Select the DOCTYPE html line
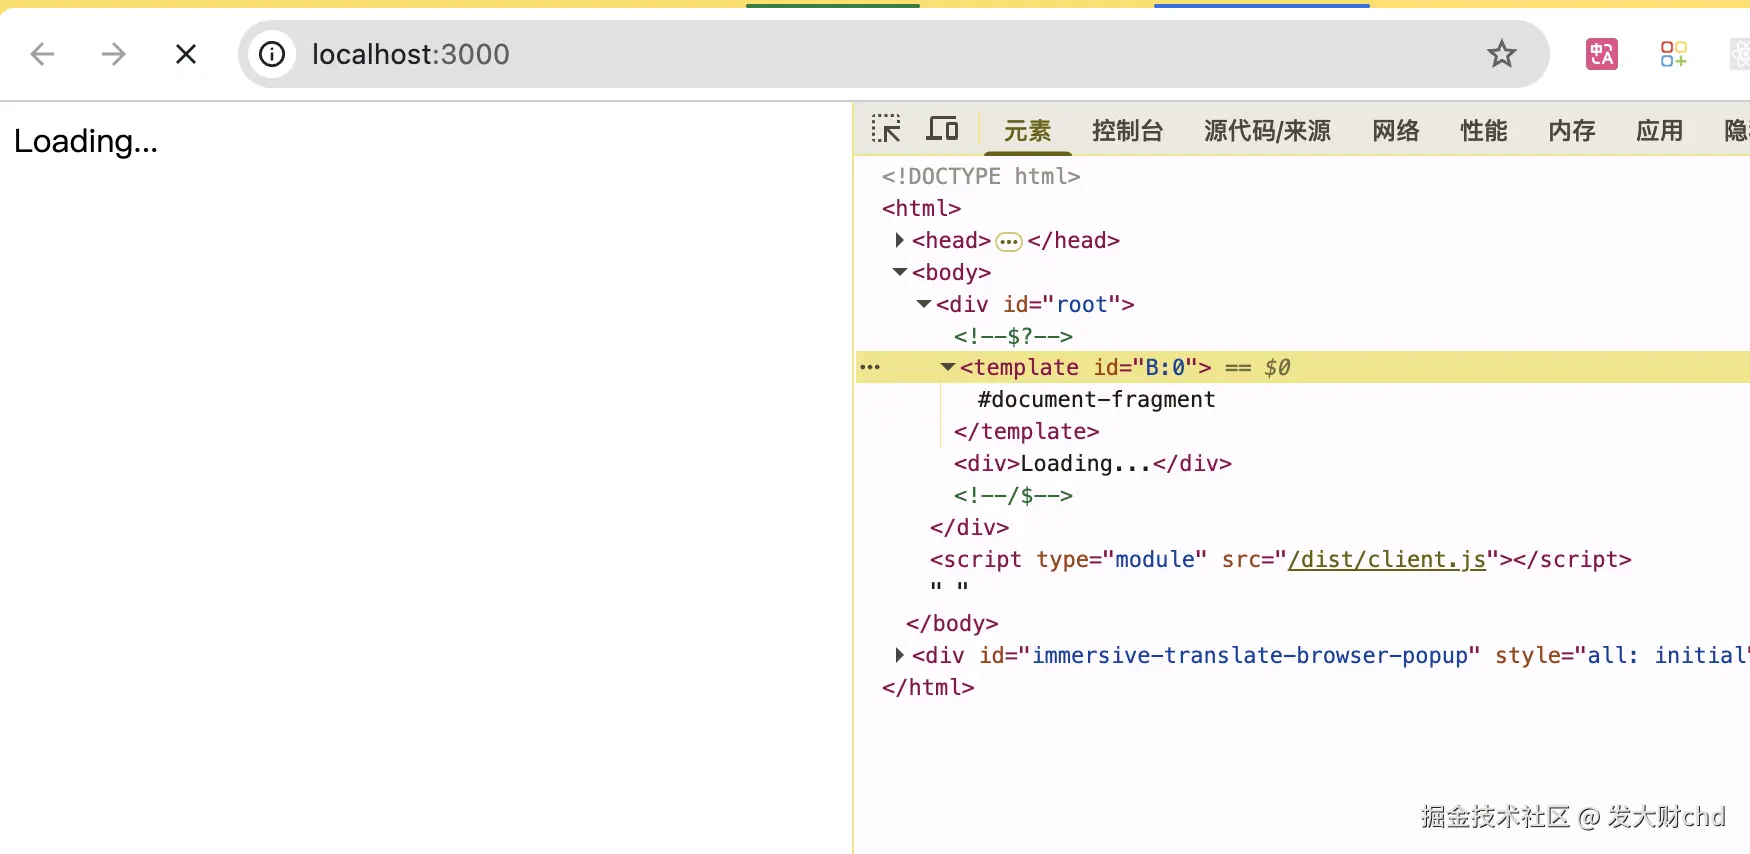The height and width of the screenshot is (854, 1750). (x=980, y=176)
